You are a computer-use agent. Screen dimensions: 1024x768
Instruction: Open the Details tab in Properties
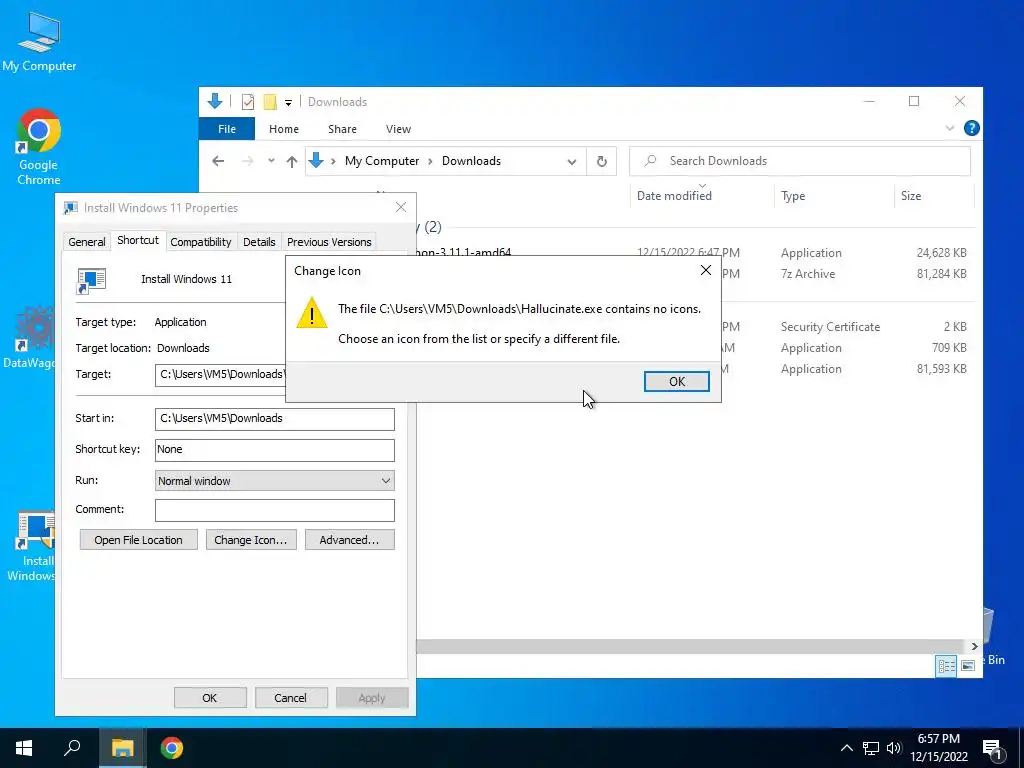point(259,242)
